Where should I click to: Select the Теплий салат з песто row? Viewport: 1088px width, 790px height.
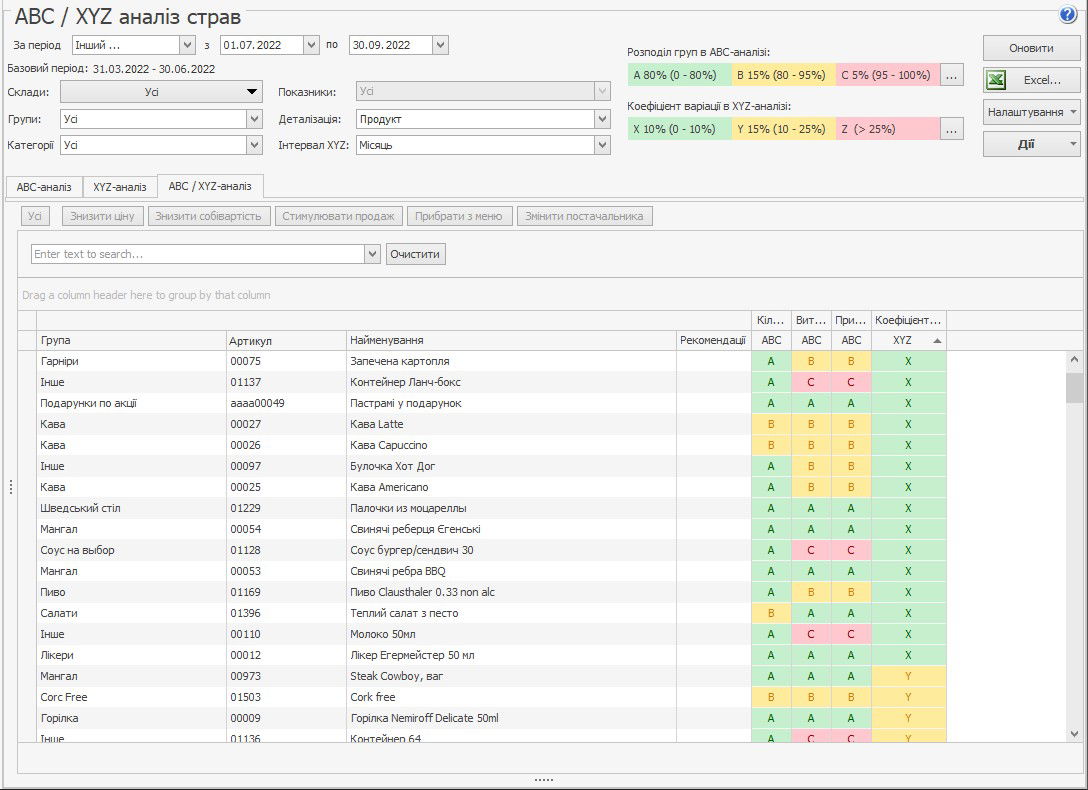tap(491, 613)
